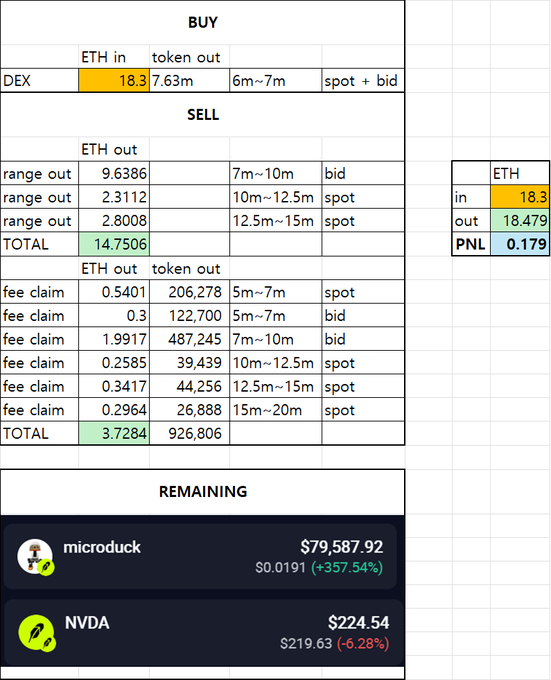This screenshot has width=551, height=680.
Task: Click the 926,806 token total cell
Action: [x=189, y=433]
